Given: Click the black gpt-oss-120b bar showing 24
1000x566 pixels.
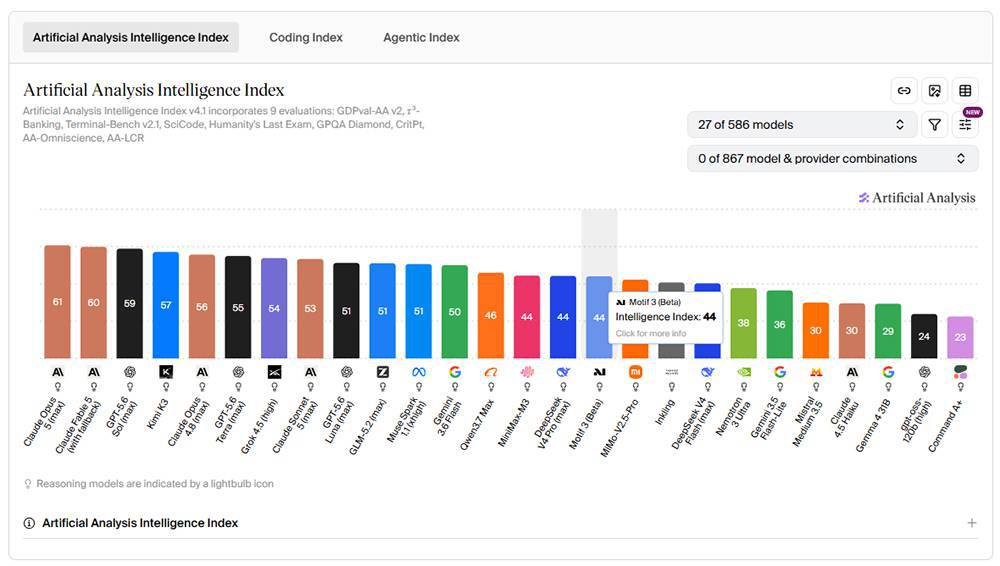Looking at the screenshot, I should click(924, 336).
